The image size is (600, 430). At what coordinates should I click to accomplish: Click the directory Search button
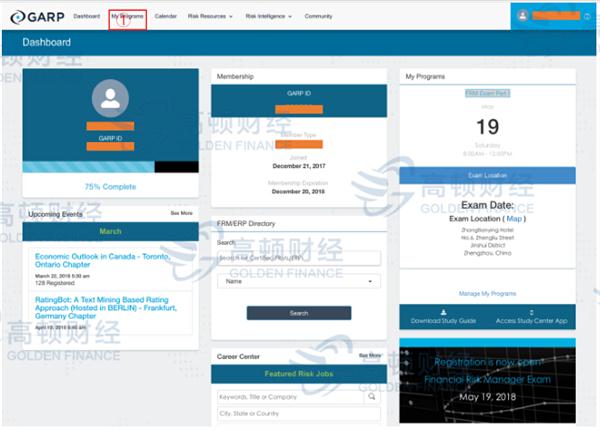pos(299,313)
